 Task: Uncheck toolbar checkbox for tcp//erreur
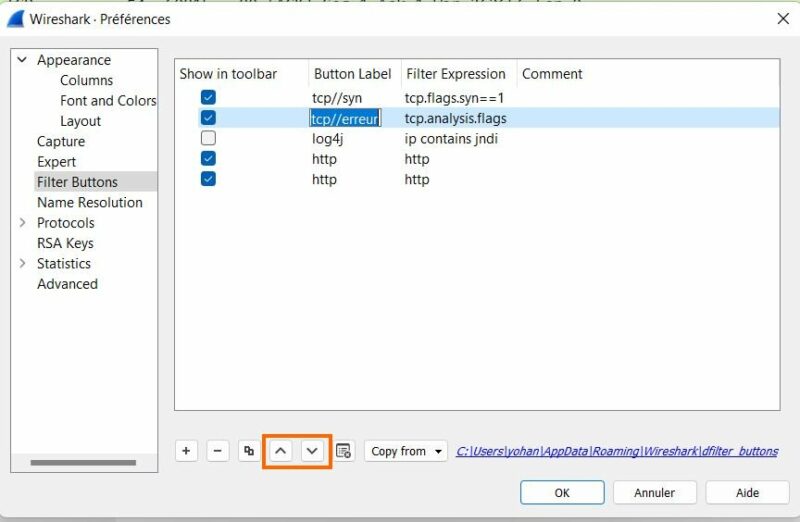pyautogui.click(x=208, y=117)
